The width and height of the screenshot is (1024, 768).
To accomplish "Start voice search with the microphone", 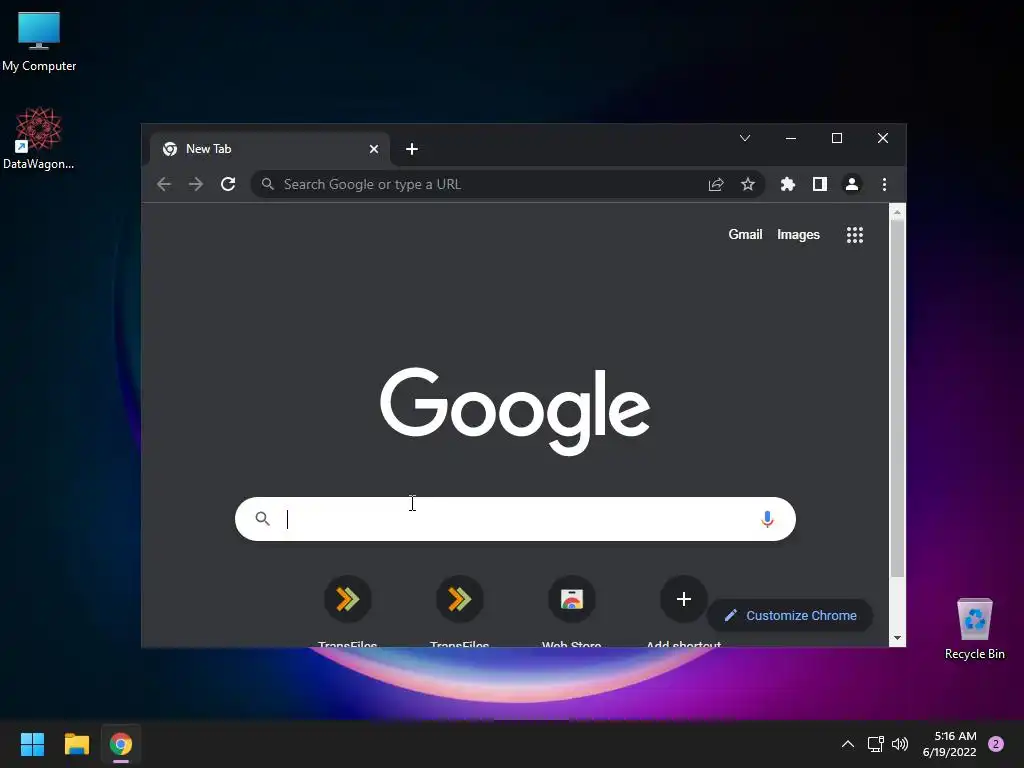I will point(767,519).
